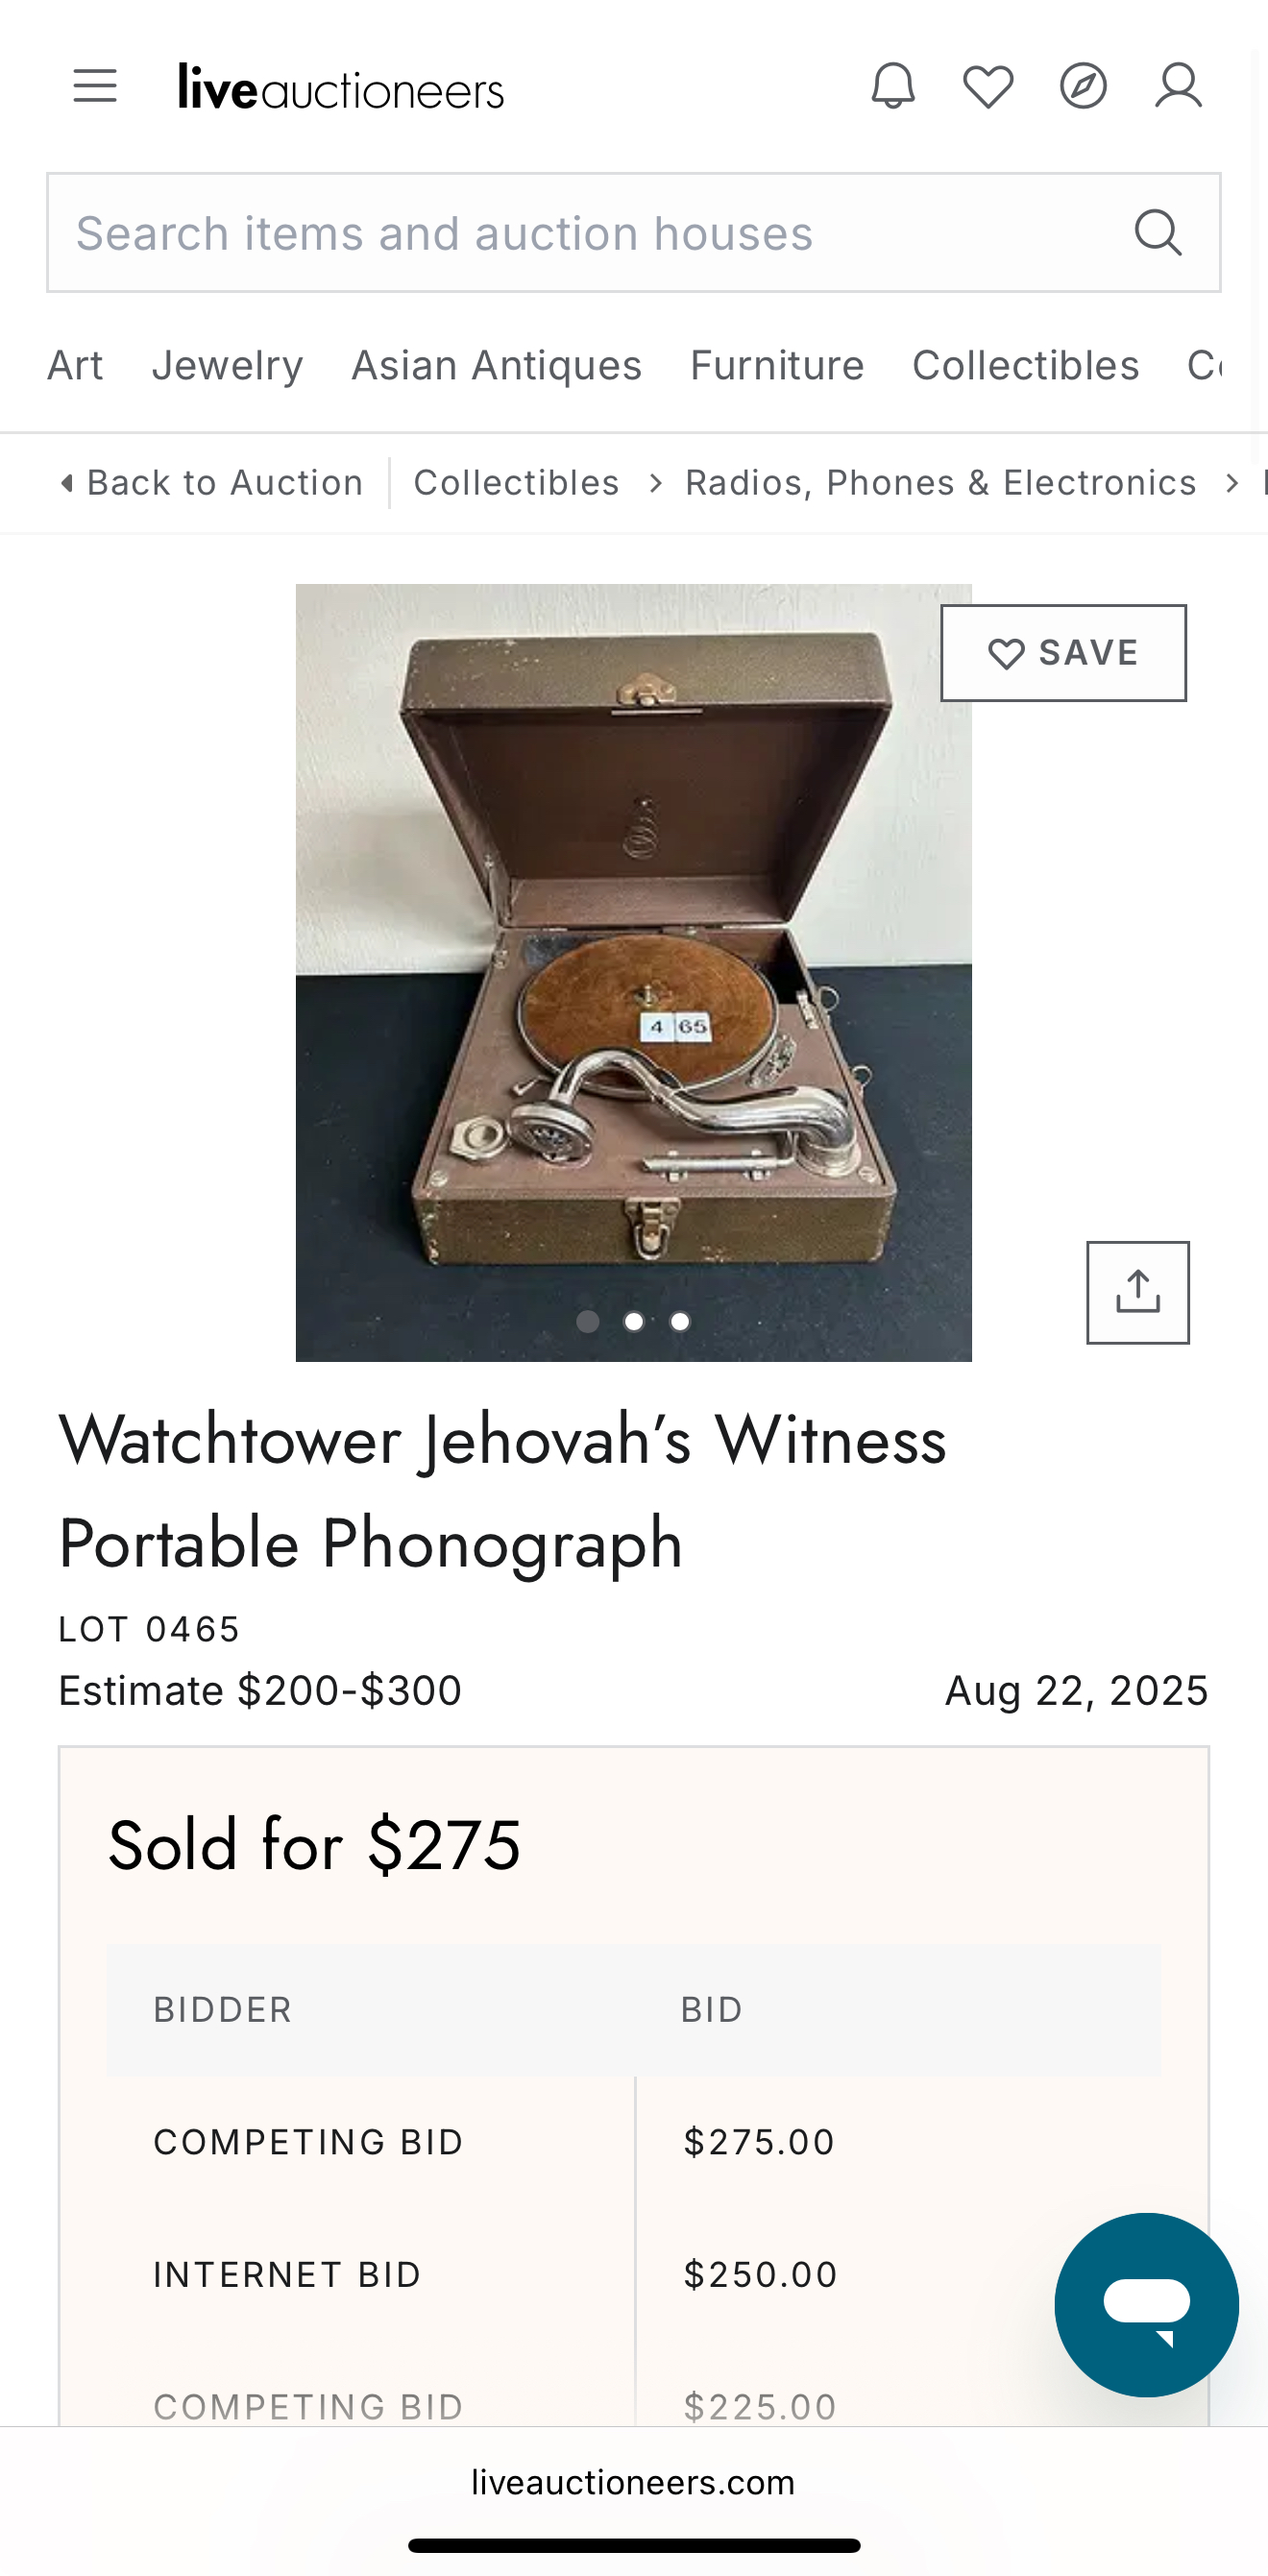
Task: Select the Asian Antiques category
Action: pos(496,366)
